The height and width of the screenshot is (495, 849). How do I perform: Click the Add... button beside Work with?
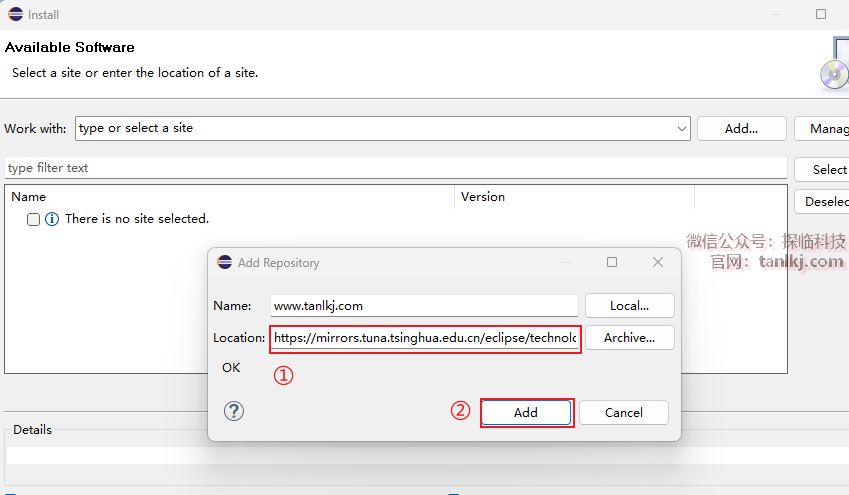(741, 129)
